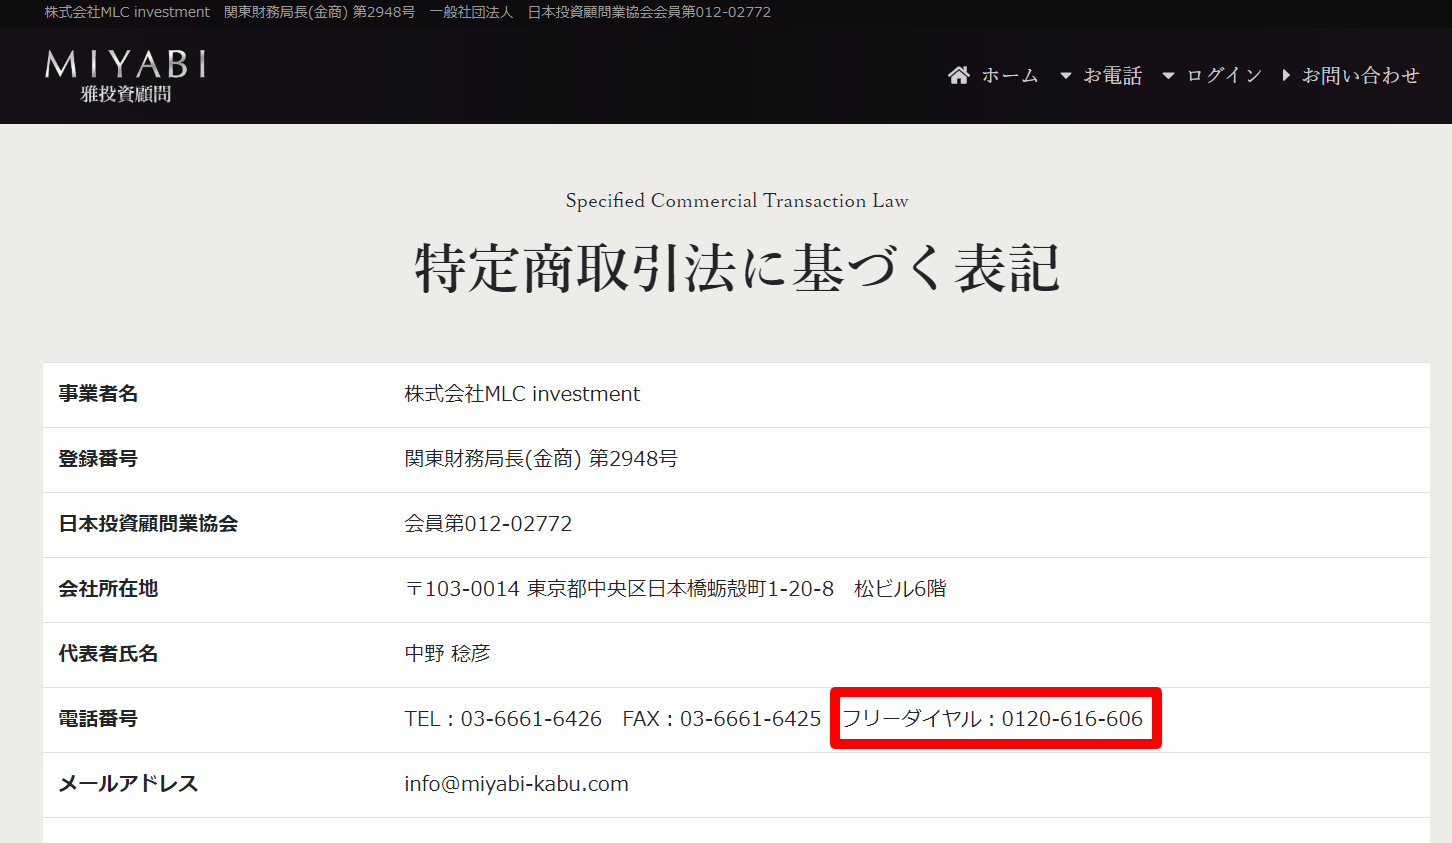The image size is (1452, 843).
Task: Click the 電話番号 row label
Action: pos(98,719)
